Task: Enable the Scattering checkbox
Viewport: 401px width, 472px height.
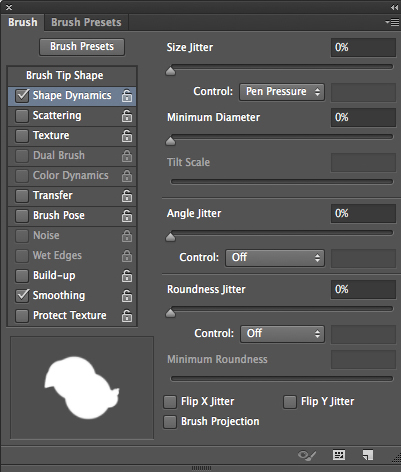Action: tap(22, 116)
